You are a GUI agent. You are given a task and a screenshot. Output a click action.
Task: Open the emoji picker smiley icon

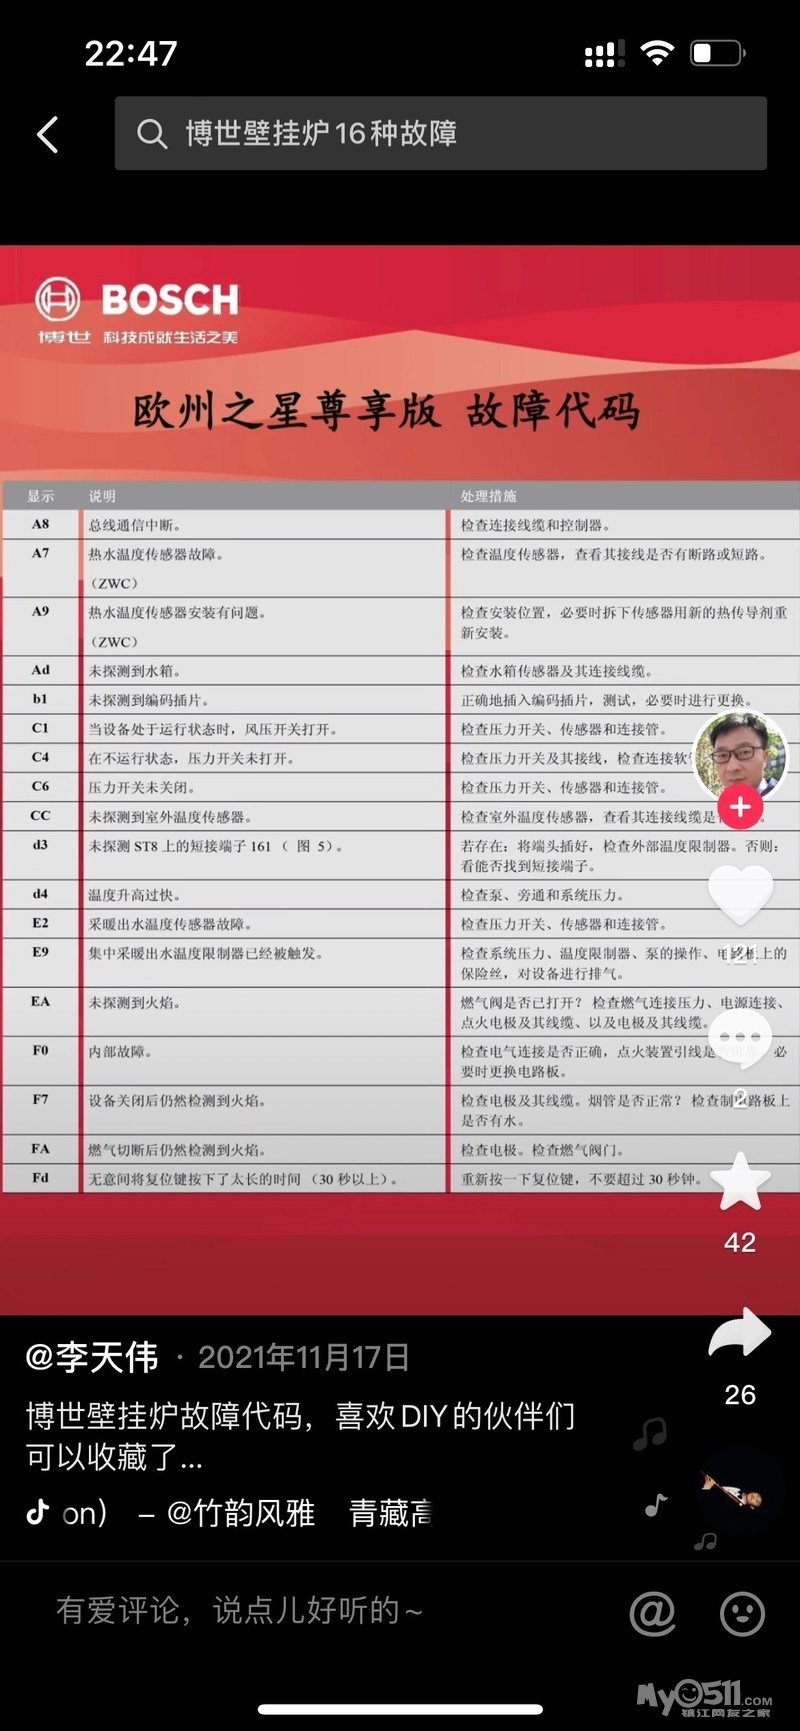click(742, 1612)
